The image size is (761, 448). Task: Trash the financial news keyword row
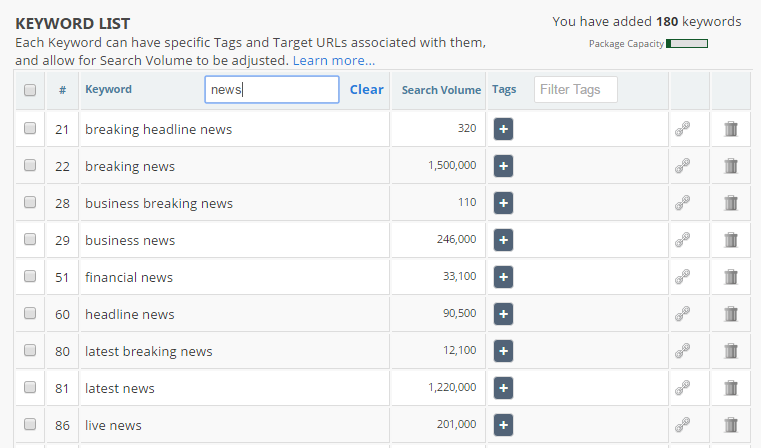pyautogui.click(x=731, y=277)
